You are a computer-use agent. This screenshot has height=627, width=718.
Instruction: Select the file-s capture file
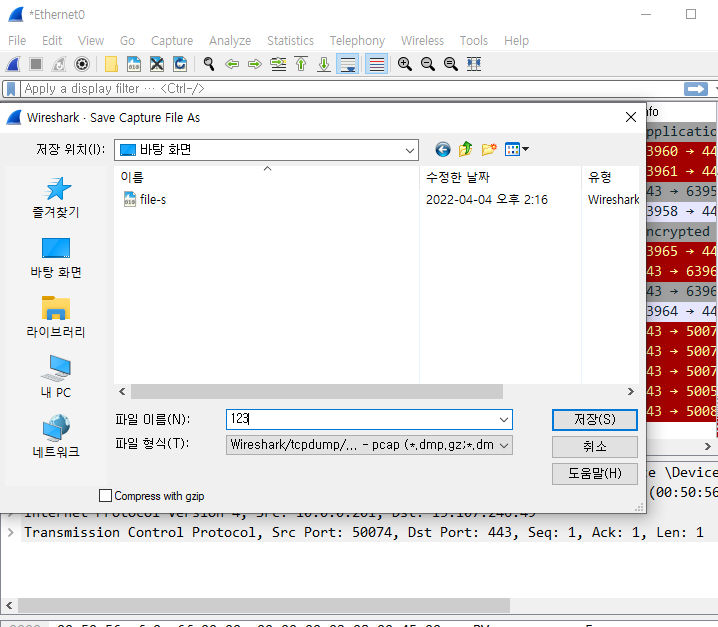pos(145,200)
